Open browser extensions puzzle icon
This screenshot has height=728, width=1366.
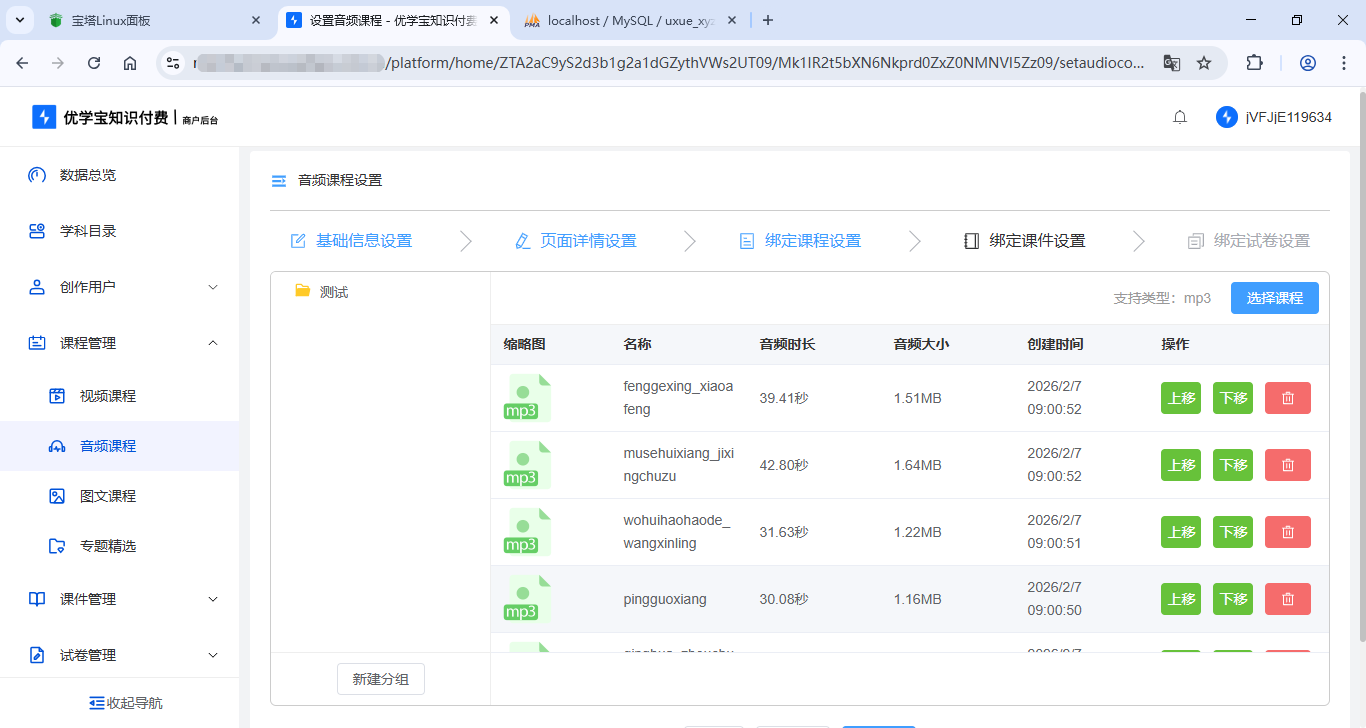pyautogui.click(x=1254, y=63)
